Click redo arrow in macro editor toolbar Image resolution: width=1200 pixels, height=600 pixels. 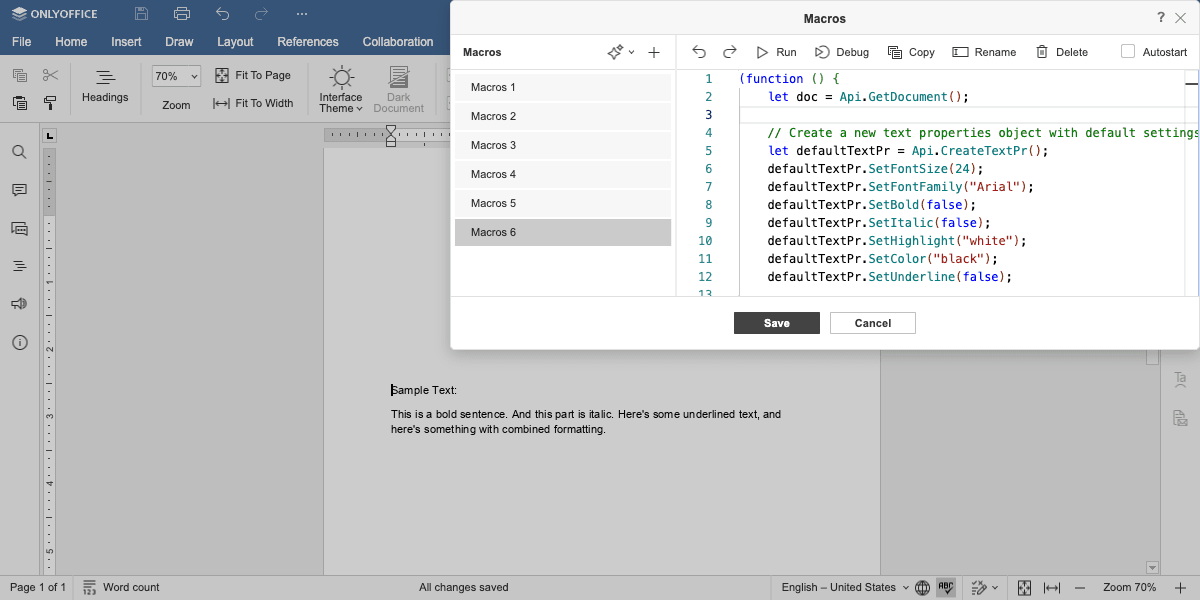coord(730,52)
